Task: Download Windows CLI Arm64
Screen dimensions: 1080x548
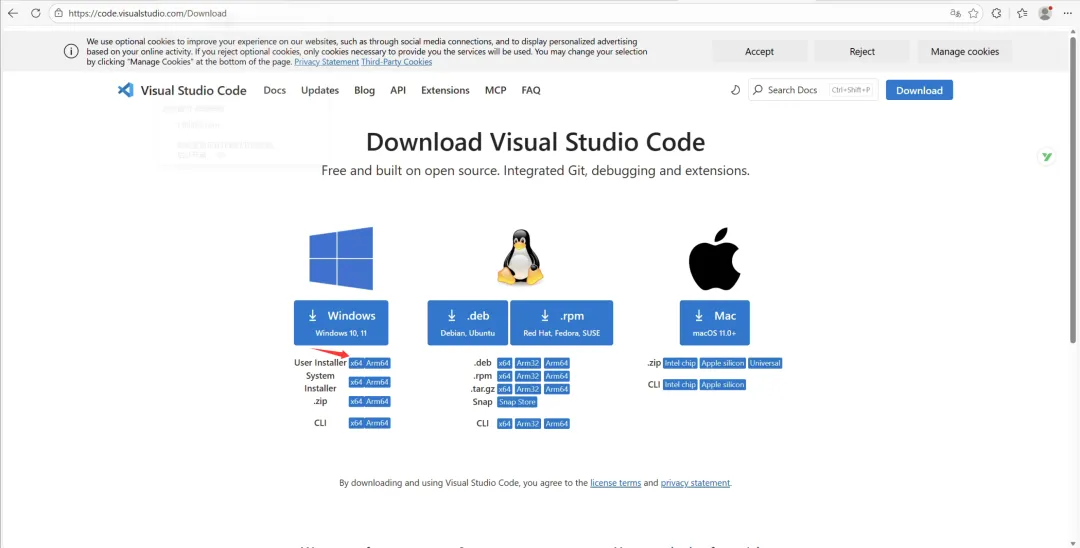Action: [x=377, y=423]
